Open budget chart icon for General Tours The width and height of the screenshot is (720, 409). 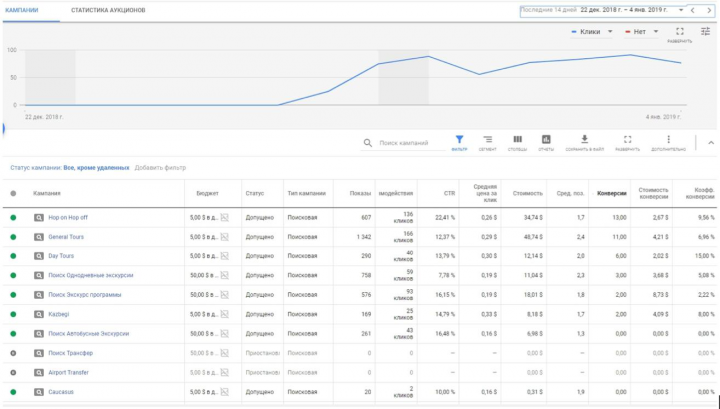click(225, 237)
